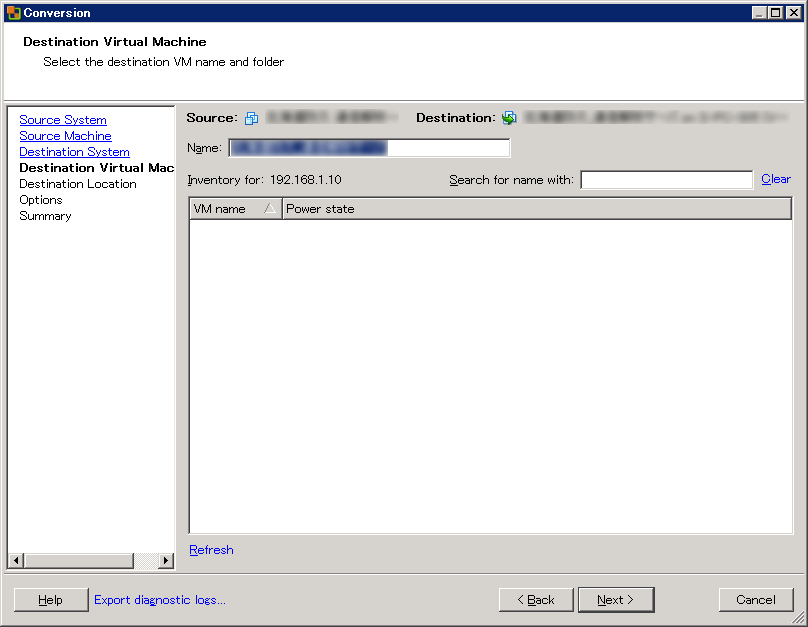Sort by Power state column header
This screenshot has width=808, height=627.
coord(536,209)
